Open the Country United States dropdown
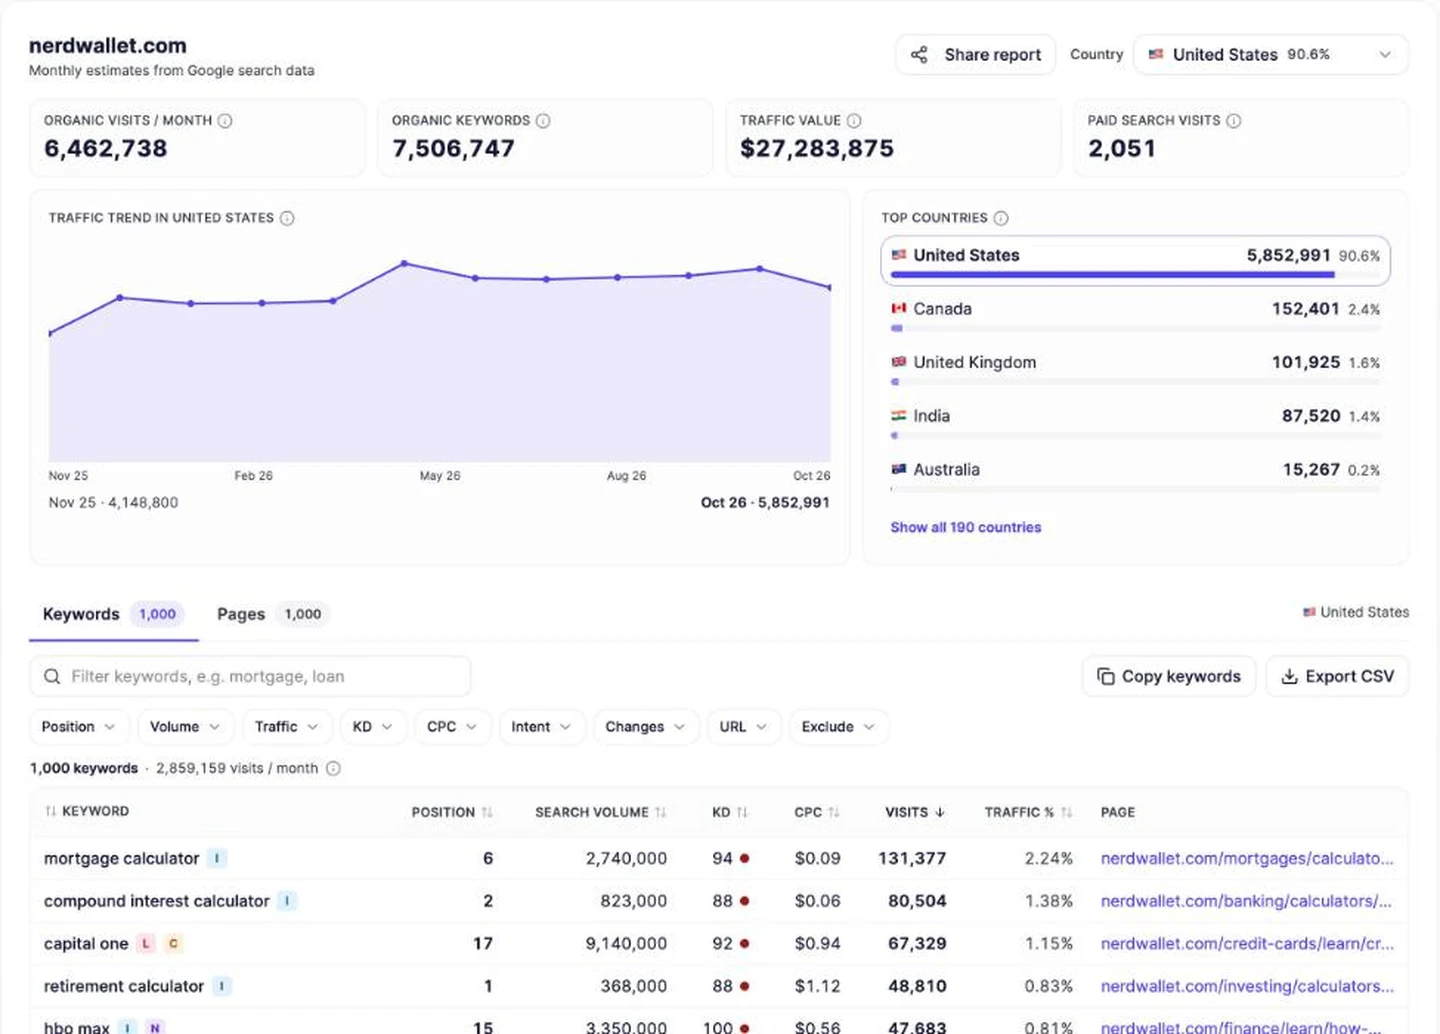 tap(1271, 54)
